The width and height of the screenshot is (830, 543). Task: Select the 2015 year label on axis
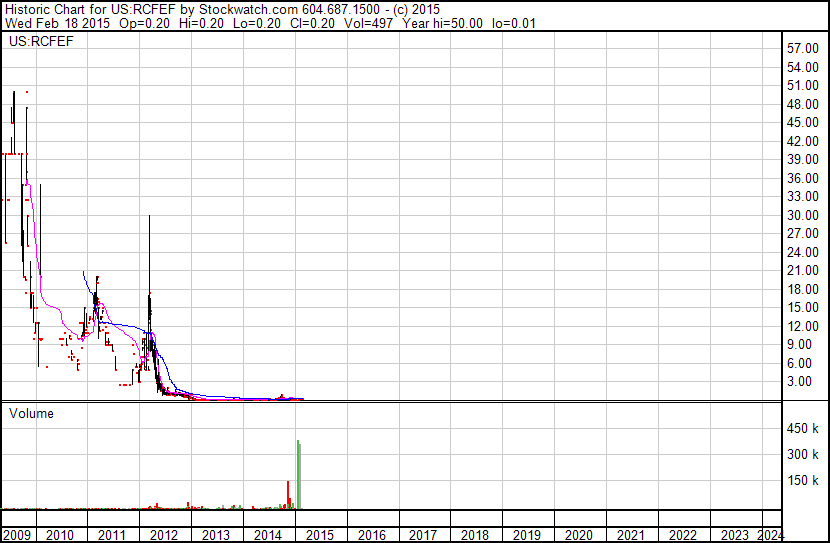point(320,535)
